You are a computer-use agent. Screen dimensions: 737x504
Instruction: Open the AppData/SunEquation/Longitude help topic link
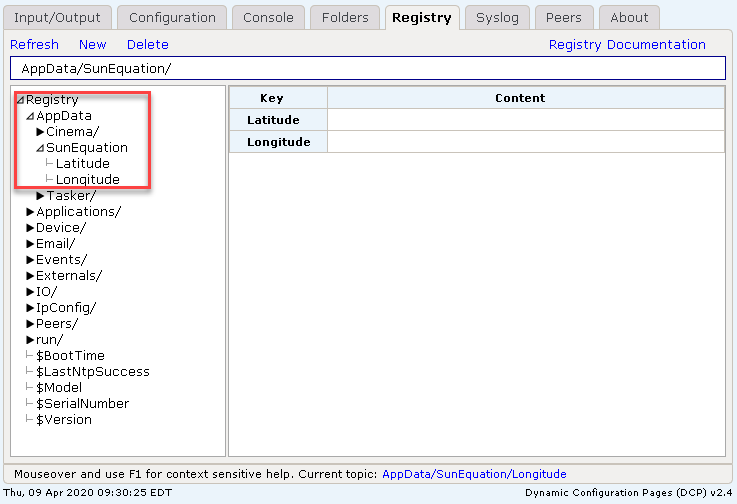point(474,474)
